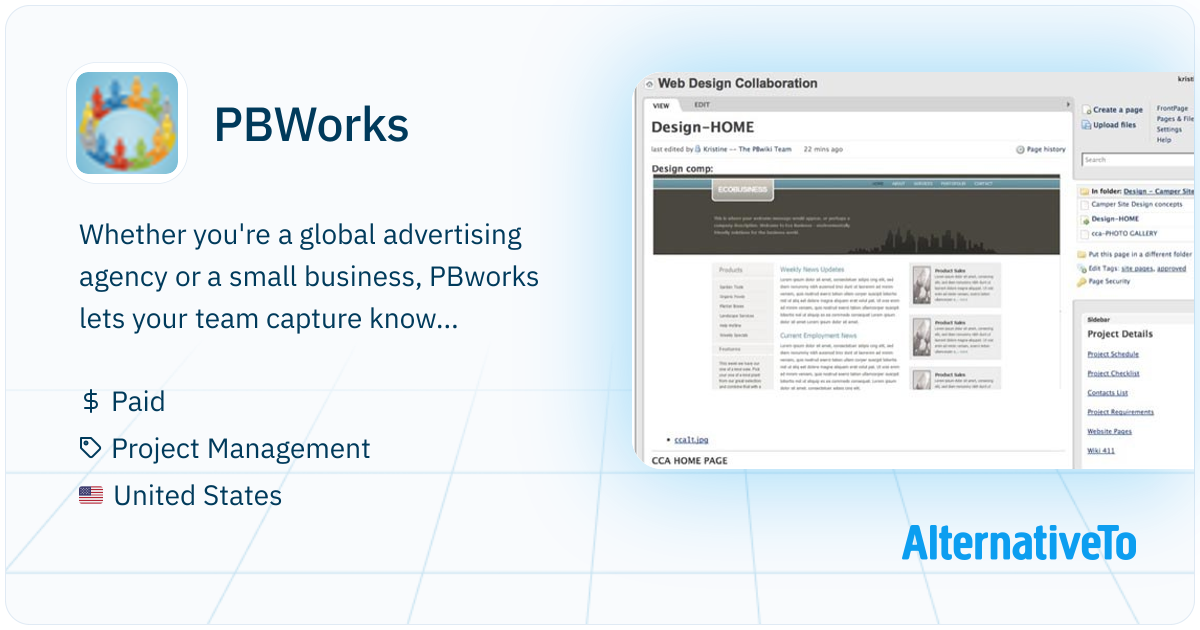The width and height of the screenshot is (1200, 630).
Task: Open the approved tag
Action: pos(1171,268)
